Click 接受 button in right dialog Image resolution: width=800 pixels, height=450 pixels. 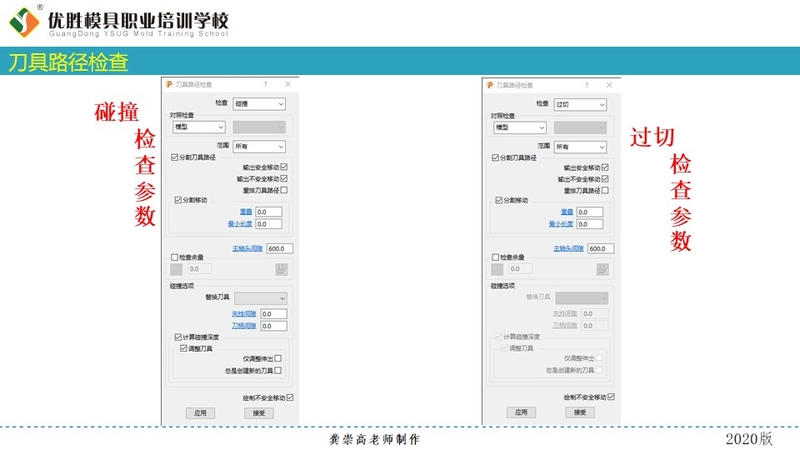coord(579,412)
